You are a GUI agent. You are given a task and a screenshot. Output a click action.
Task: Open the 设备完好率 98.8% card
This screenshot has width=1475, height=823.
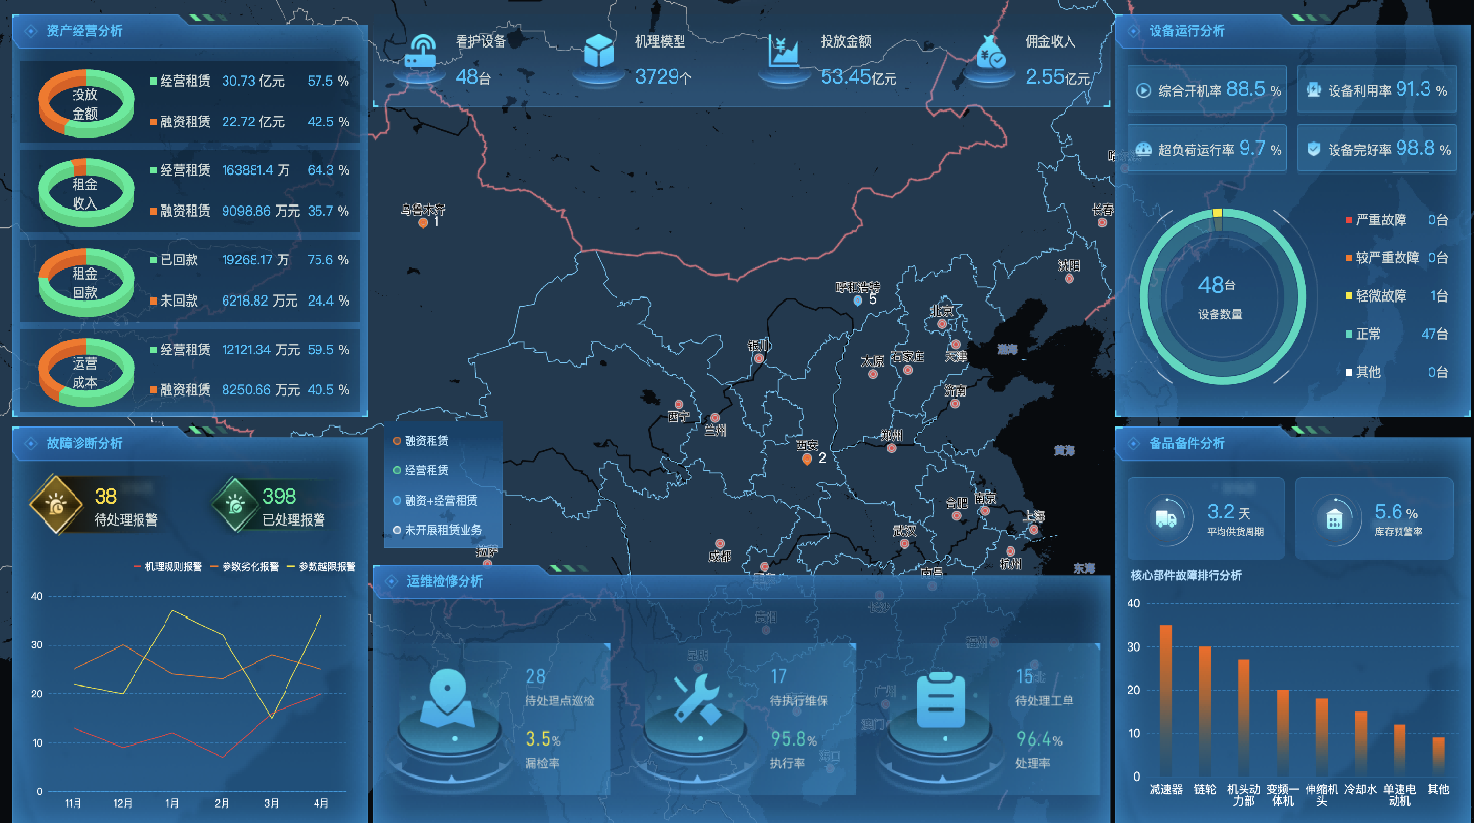(1376, 149)
